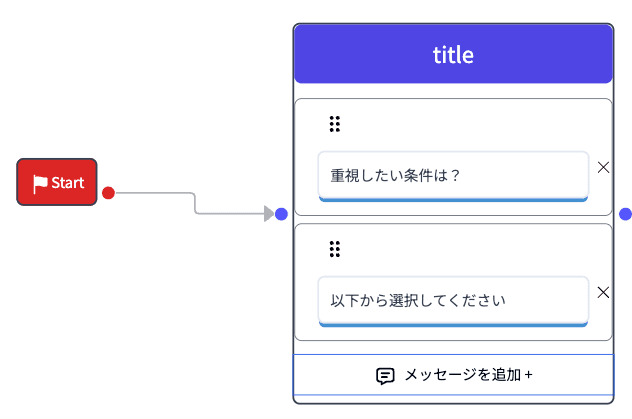Click the red output handle of Start node
Viewport: 632px width, 419px height.
tap(109, 193)
